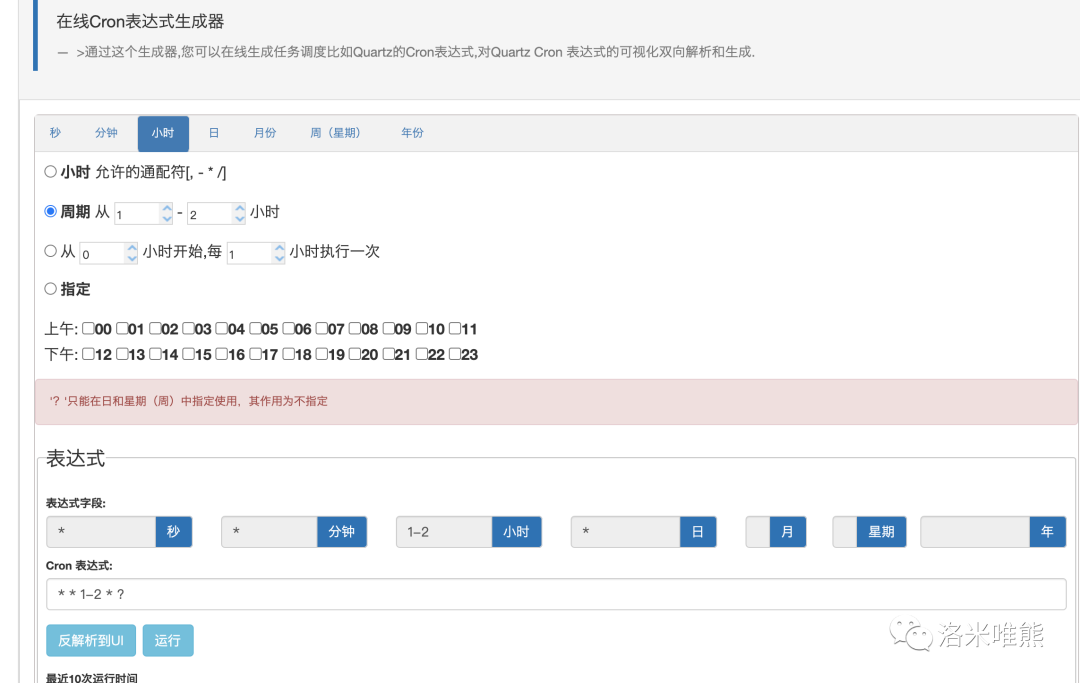Click the 小时 expression field showing 1-2
This screenshot has width=1080, height=683.
[444, 532]
